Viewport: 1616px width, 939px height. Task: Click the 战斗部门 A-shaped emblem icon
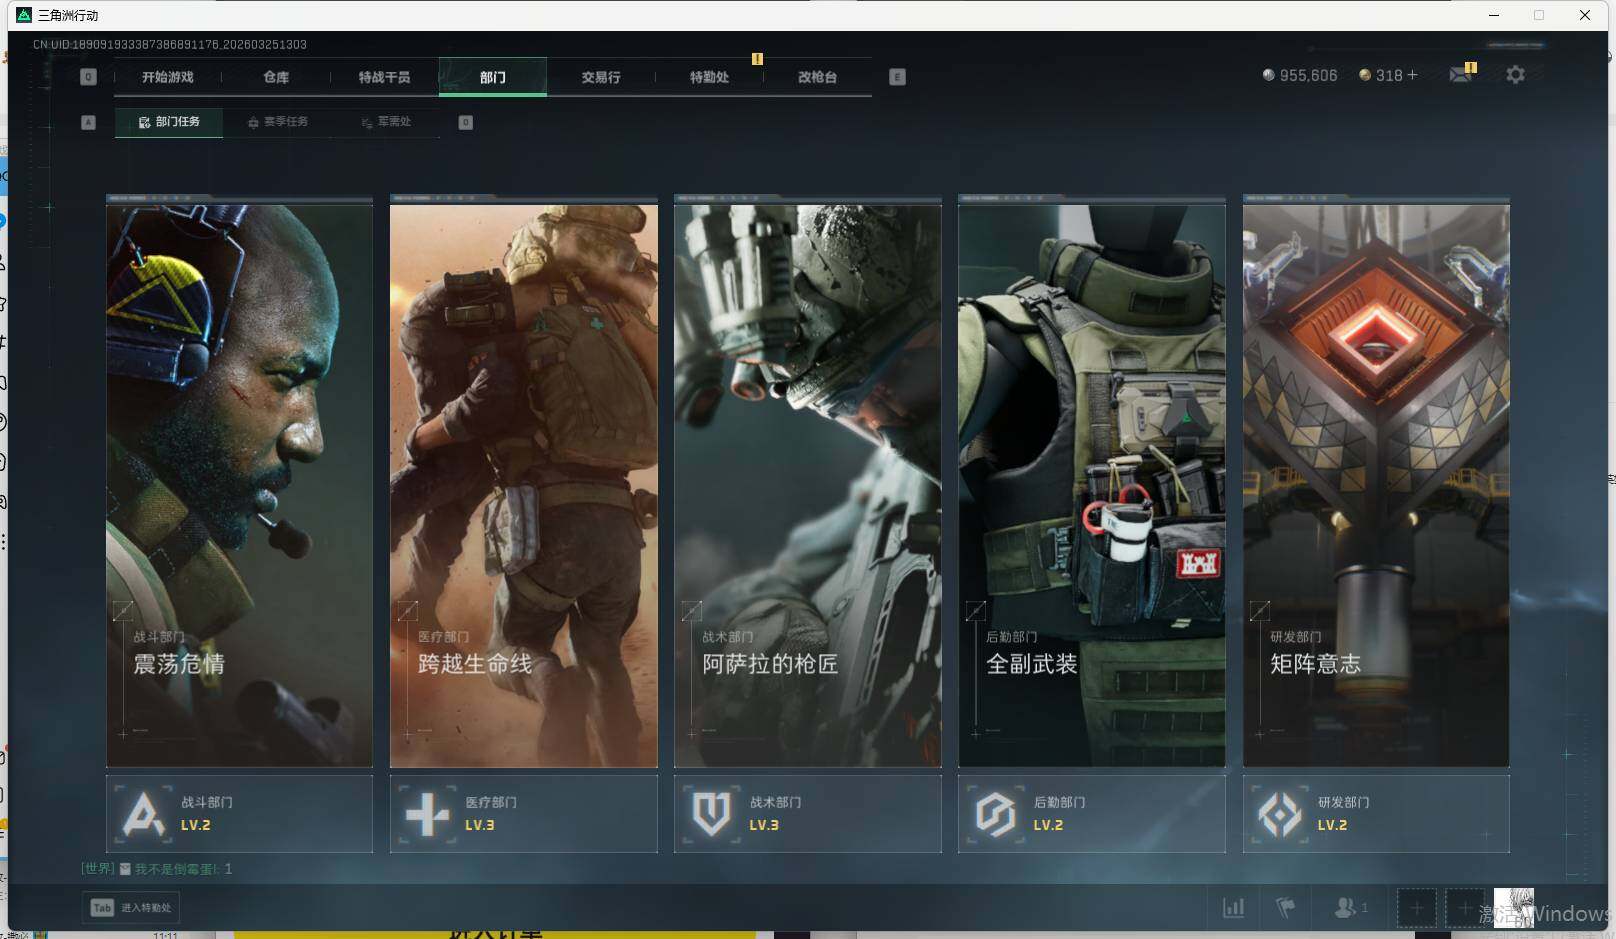[143, 814]
